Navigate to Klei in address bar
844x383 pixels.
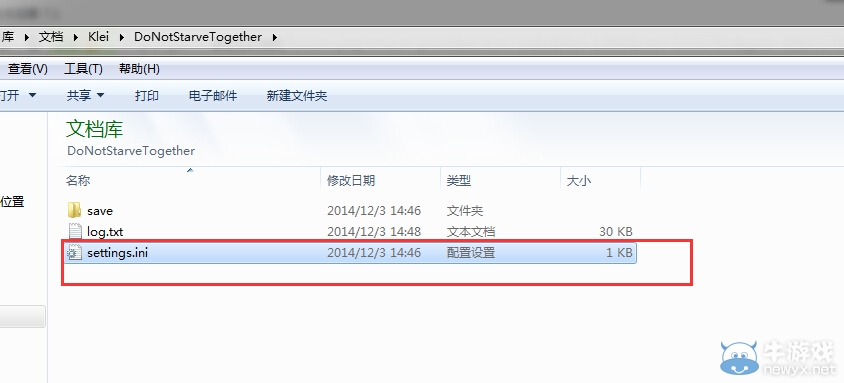coord(99,37)
